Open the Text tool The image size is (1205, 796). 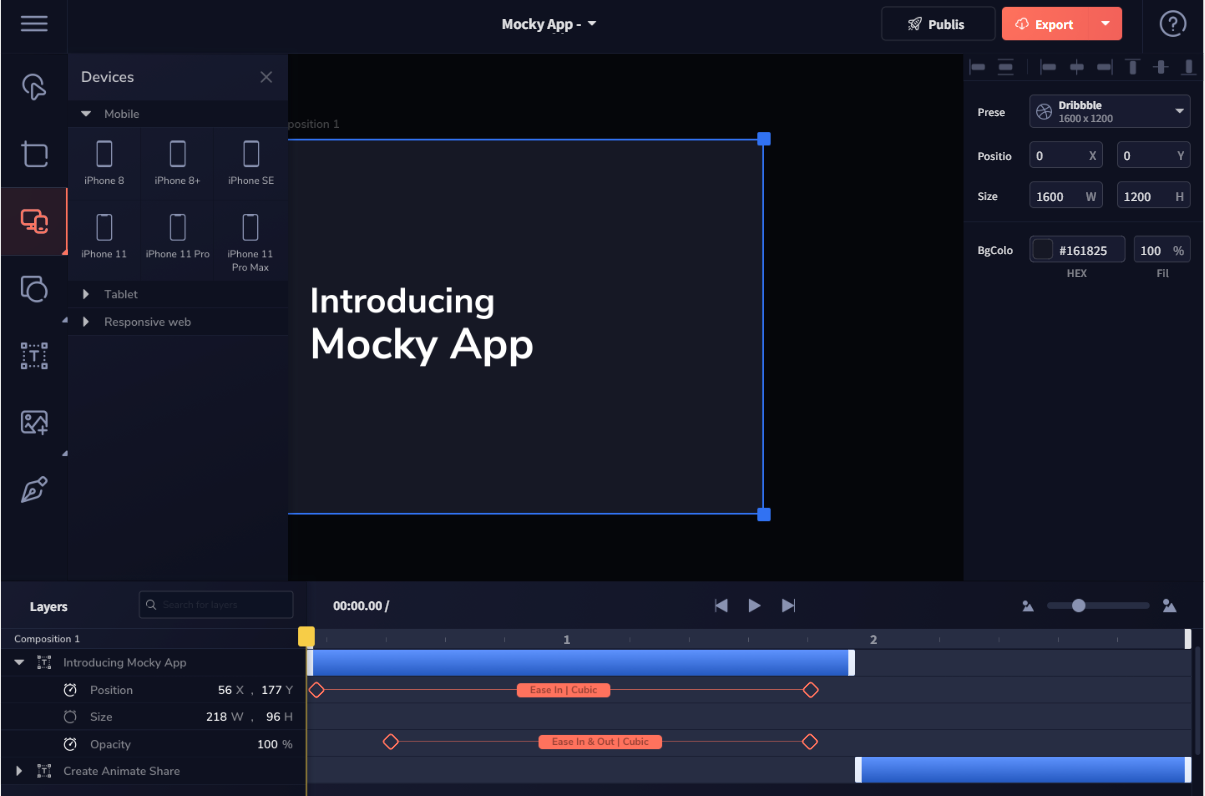pyautogui.click(x=34, y=356)
